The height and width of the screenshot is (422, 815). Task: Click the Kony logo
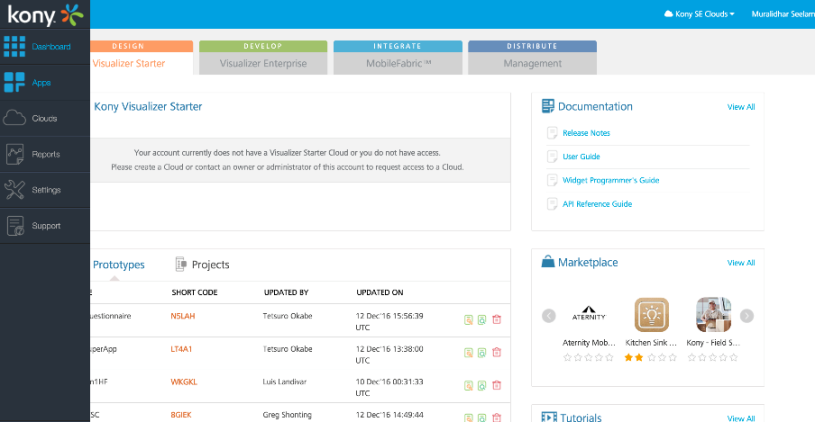[45, 15]
